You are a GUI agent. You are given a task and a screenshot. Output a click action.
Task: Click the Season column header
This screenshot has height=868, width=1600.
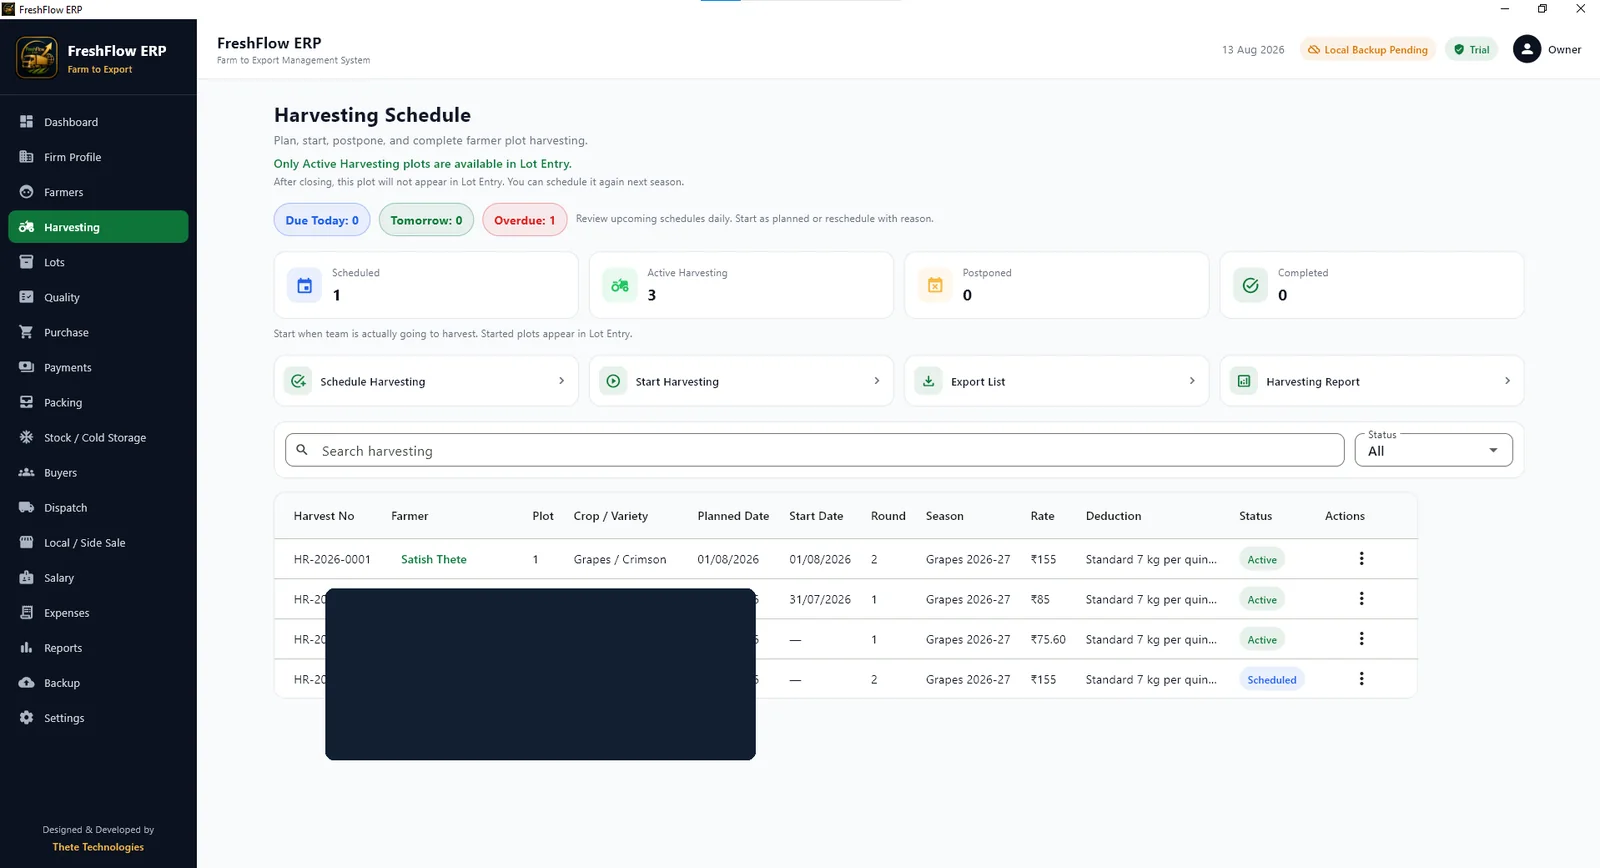click(x=944, y=516)
